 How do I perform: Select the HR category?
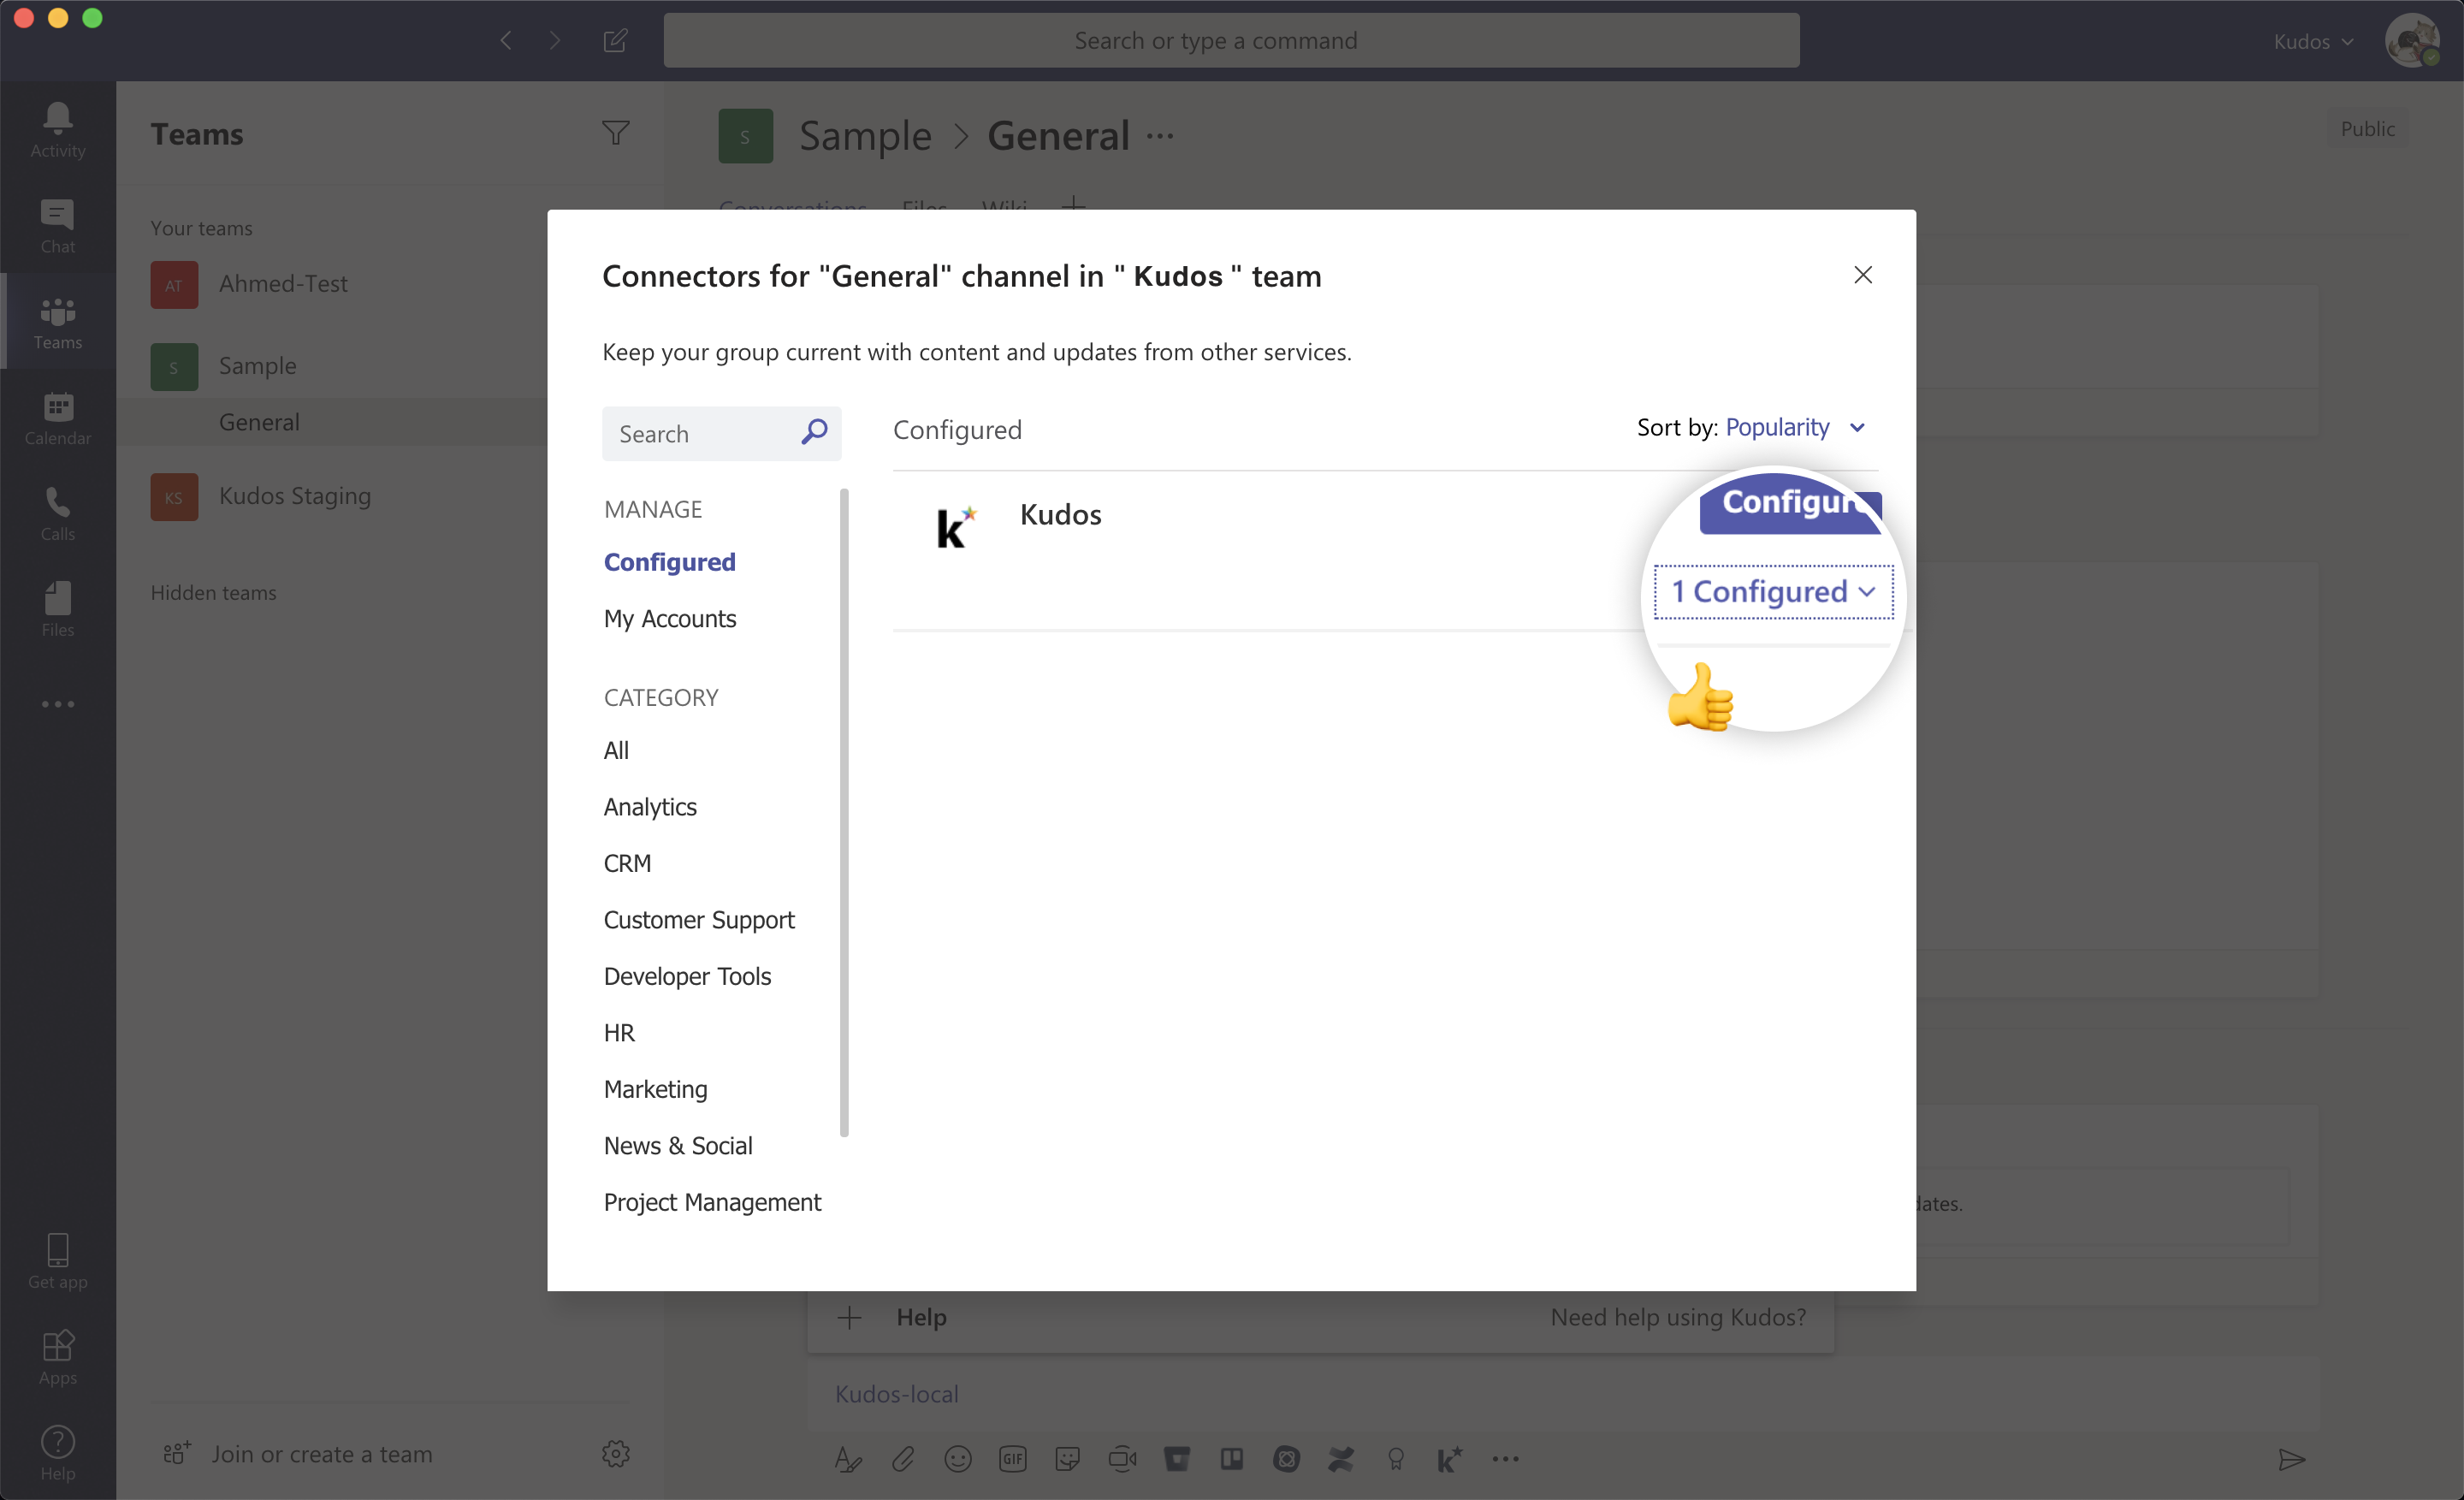619,1032
